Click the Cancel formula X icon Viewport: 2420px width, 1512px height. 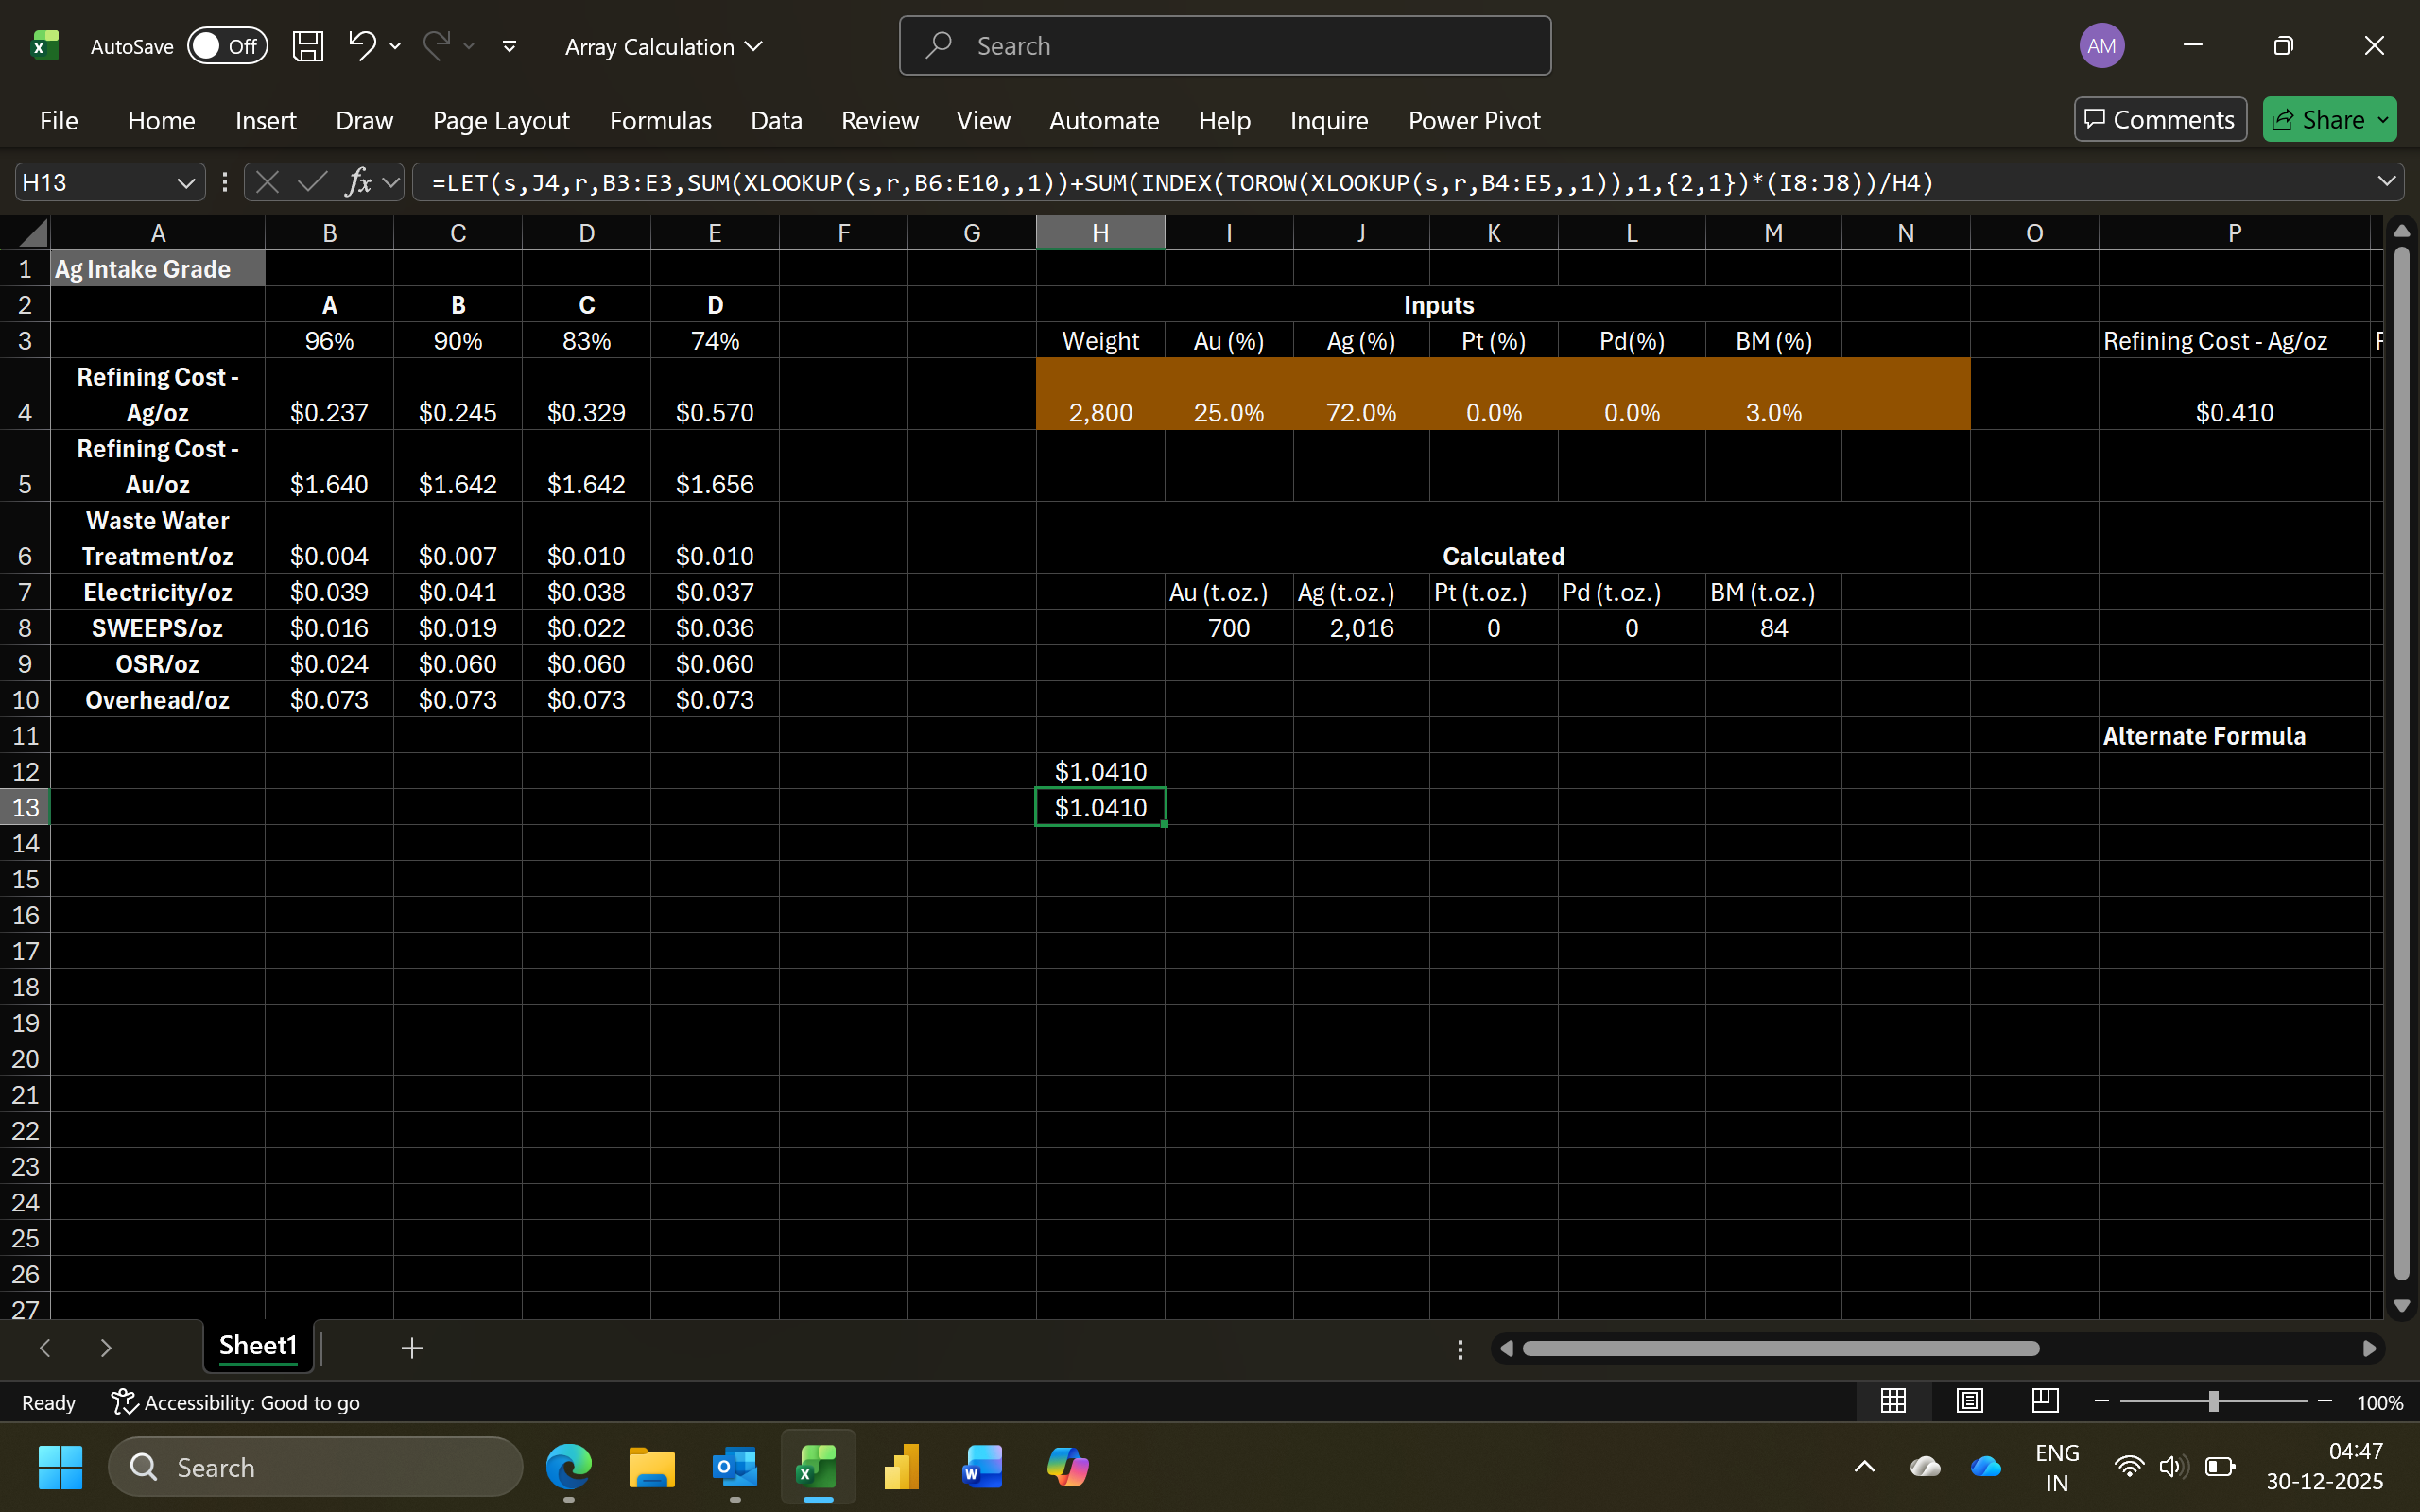tap(267, 182)
